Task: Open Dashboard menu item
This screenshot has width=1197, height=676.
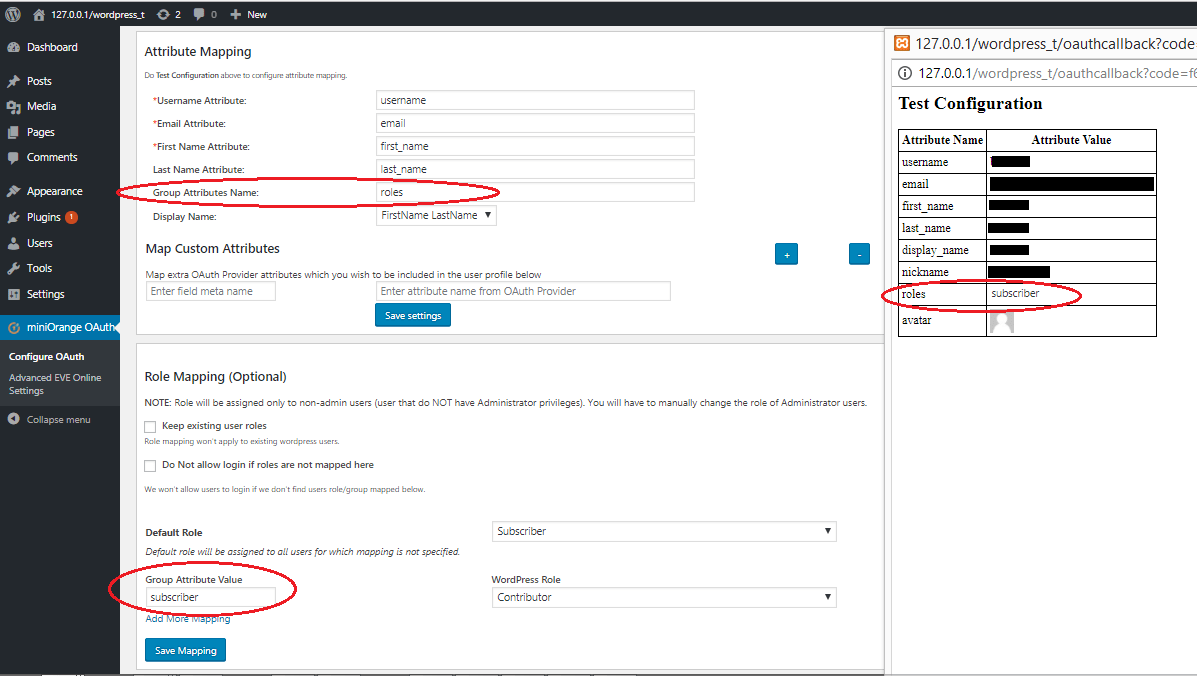Action: pos(52,47)
